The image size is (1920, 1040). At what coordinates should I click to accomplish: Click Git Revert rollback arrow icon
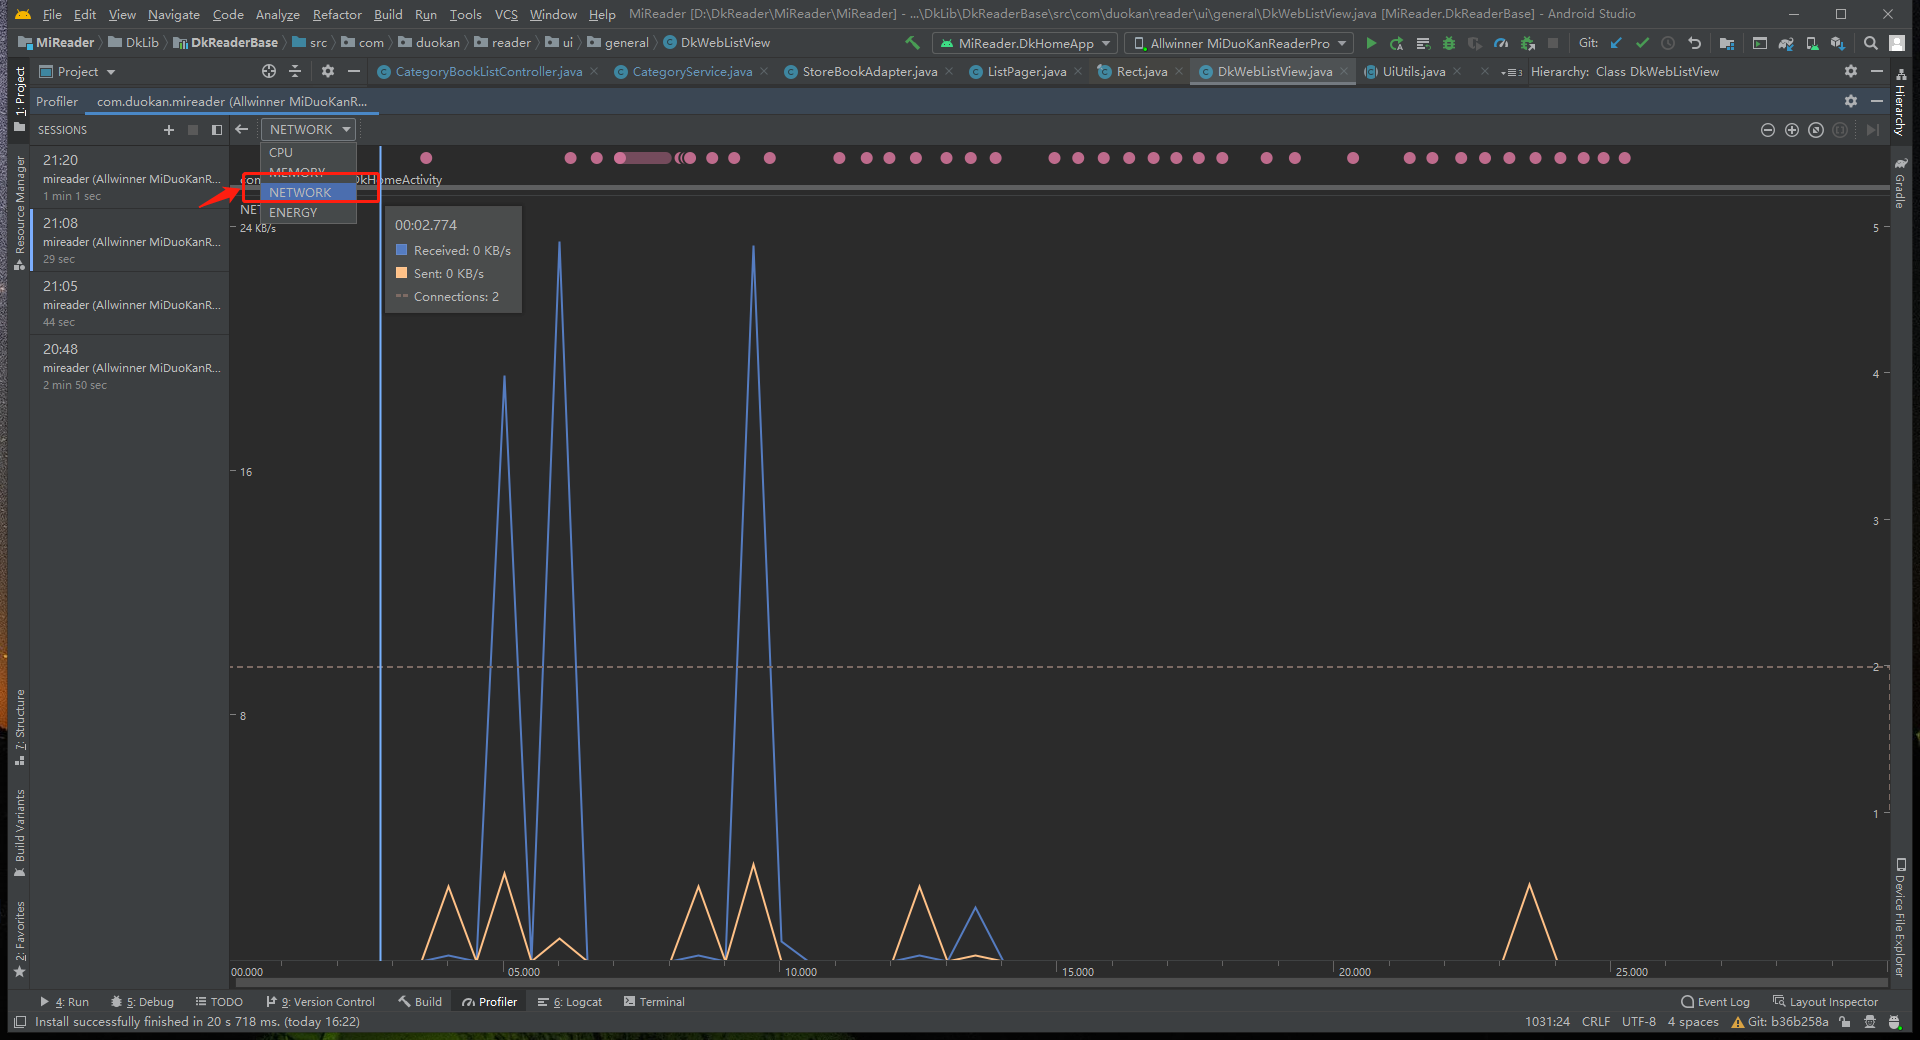(1694, 43)
